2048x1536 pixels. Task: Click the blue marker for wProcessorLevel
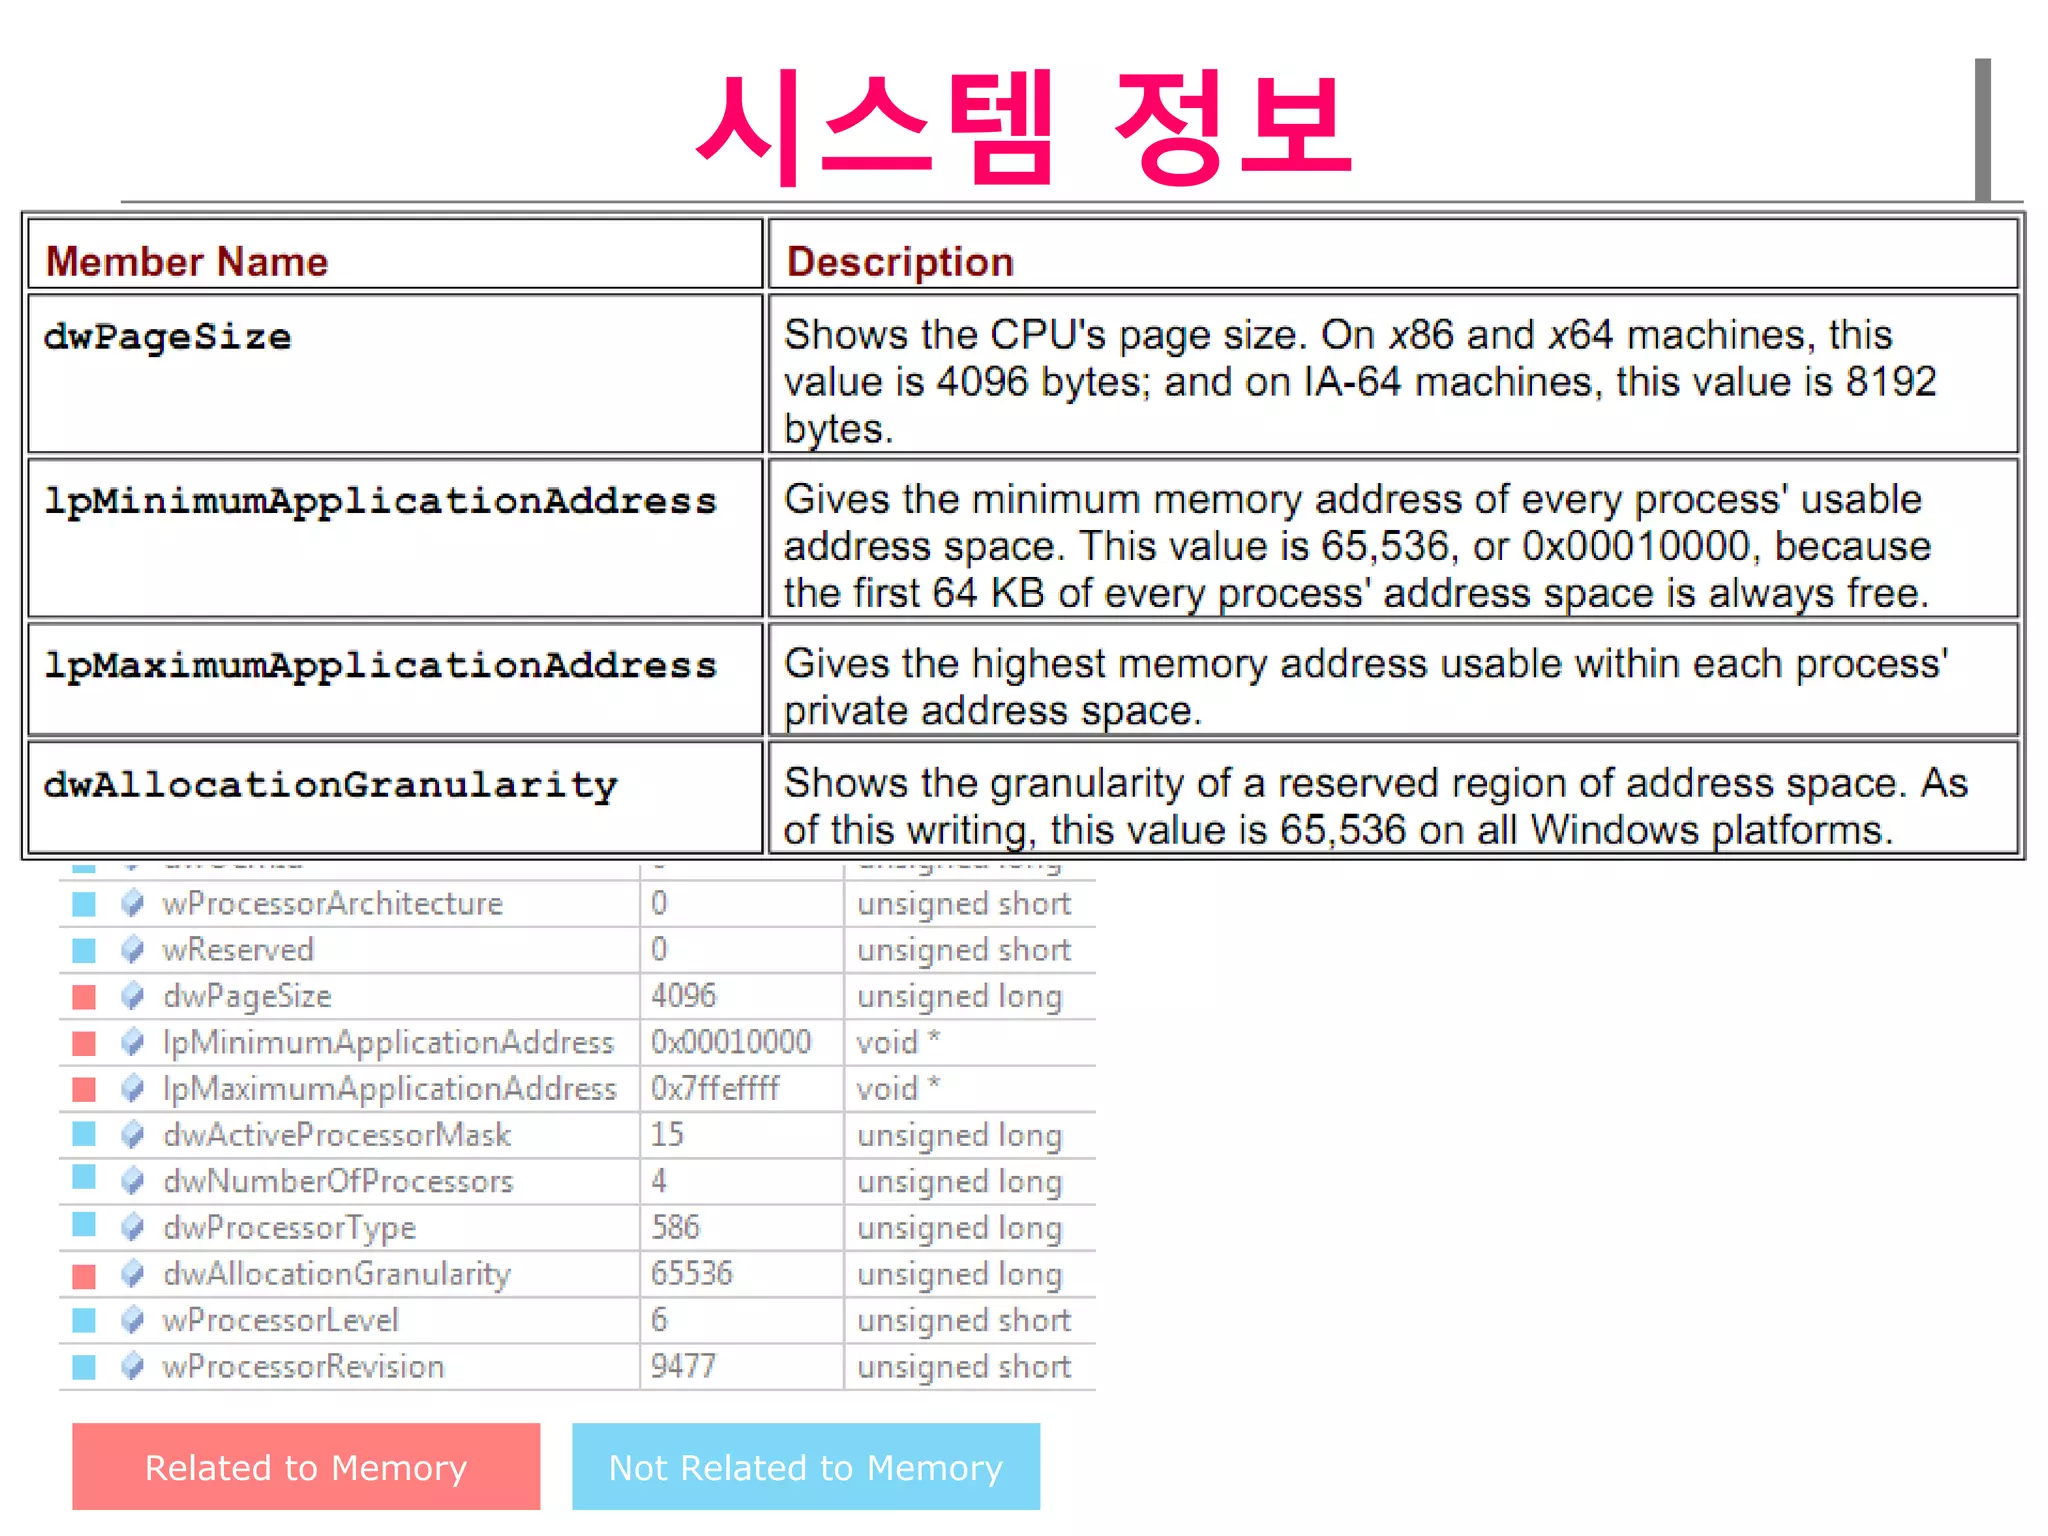(84, 1320)
